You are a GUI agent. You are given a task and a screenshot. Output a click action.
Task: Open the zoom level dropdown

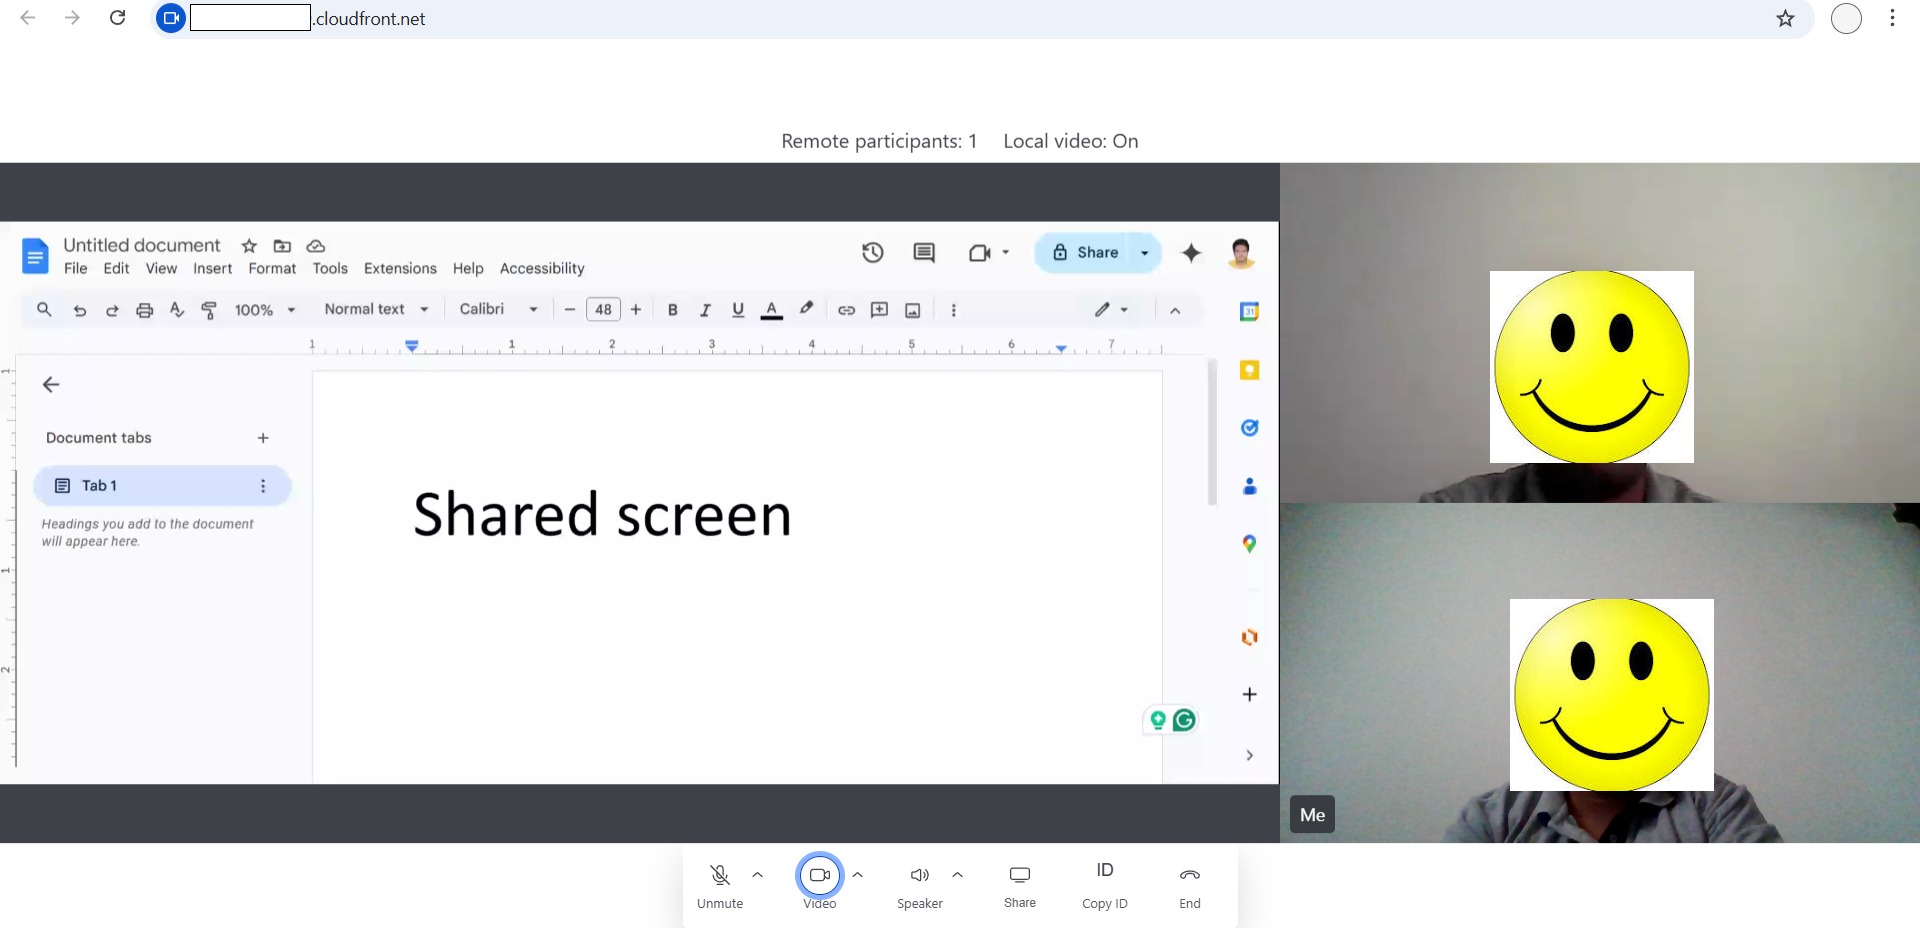point(262,309)
